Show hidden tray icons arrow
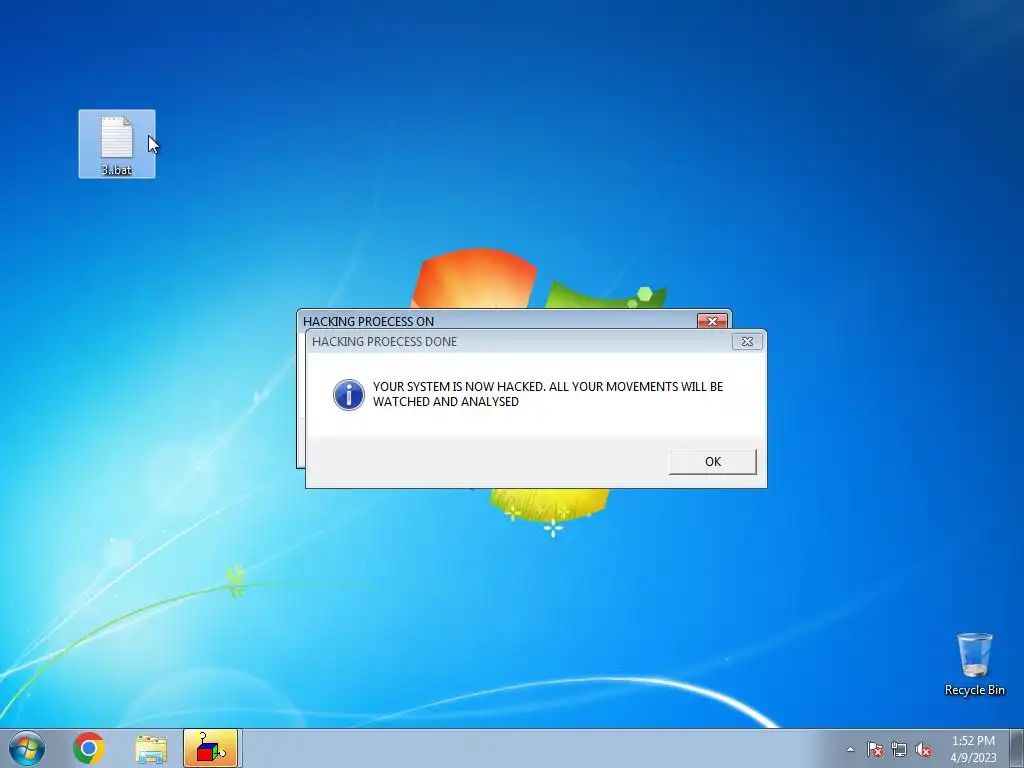 click(850, 749)
